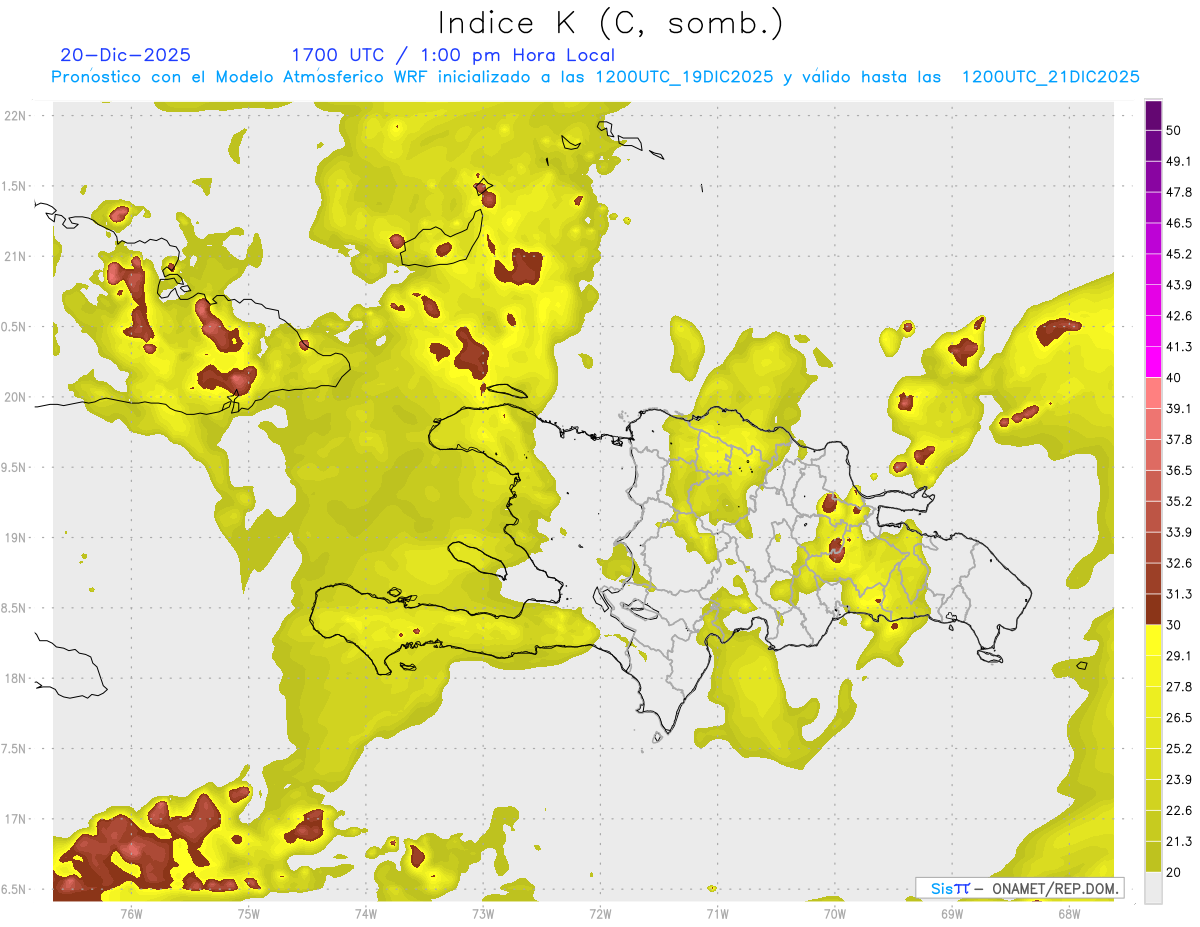This screenshot has width=1200, height=927.
Task: Click the "37.8" color bar label
Action: tap(1179, 440)
